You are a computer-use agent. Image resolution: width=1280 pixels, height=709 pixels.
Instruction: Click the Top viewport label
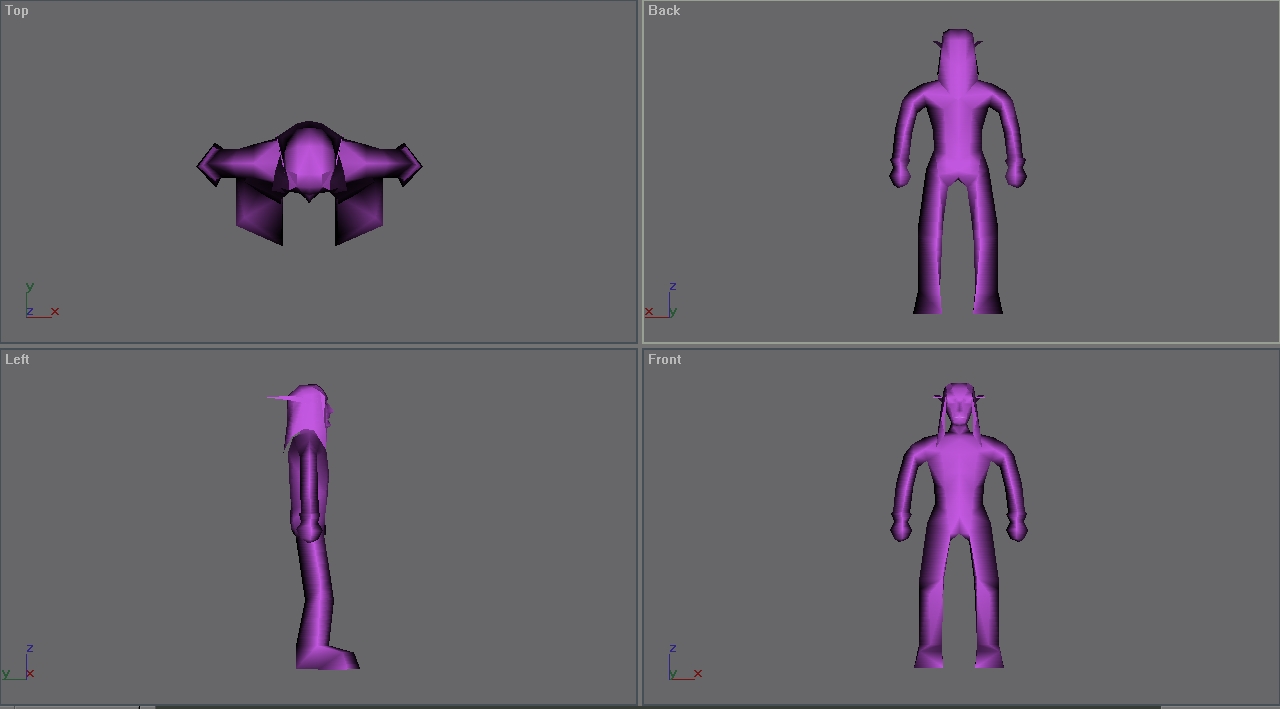[x=17, y=11]
